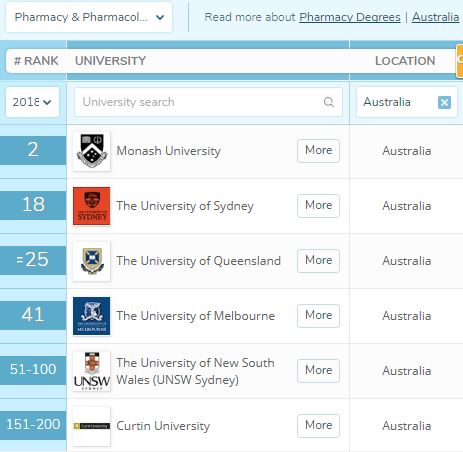Click the Curtin University logo
This screenshot has width=463, height=452.
tap(92, 426)
